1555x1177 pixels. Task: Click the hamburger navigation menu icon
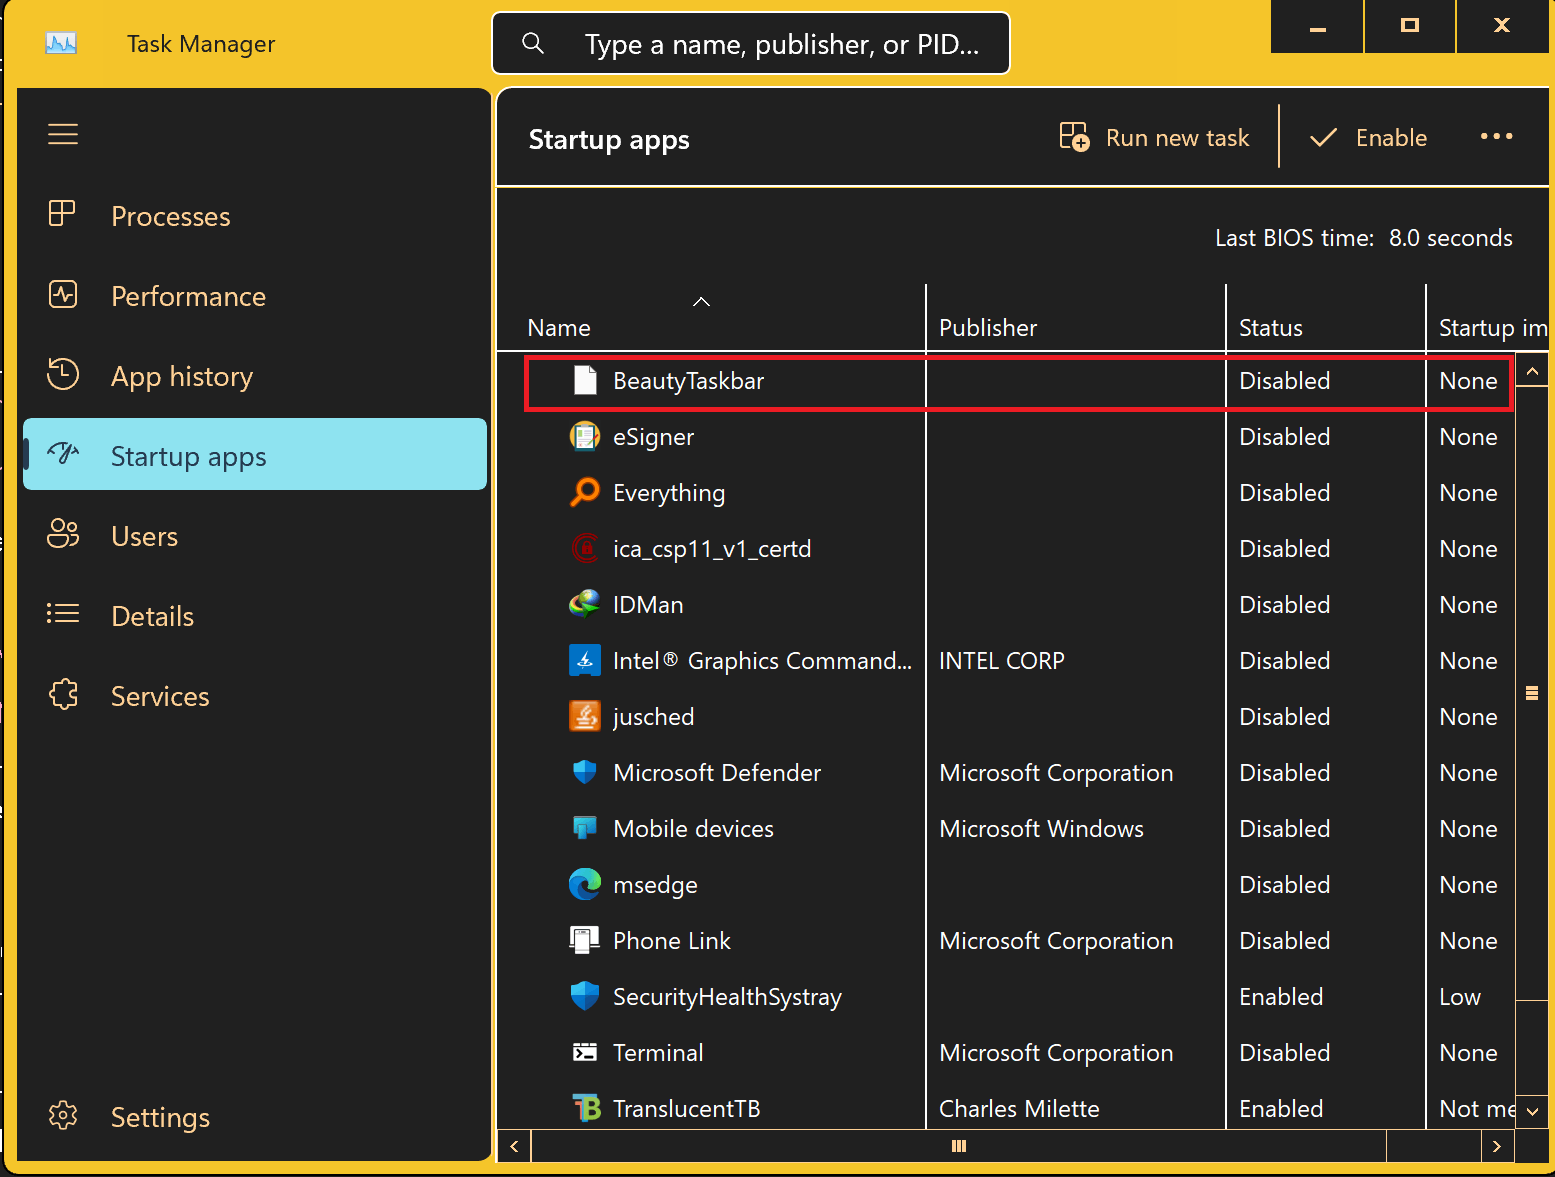(63, 134)
